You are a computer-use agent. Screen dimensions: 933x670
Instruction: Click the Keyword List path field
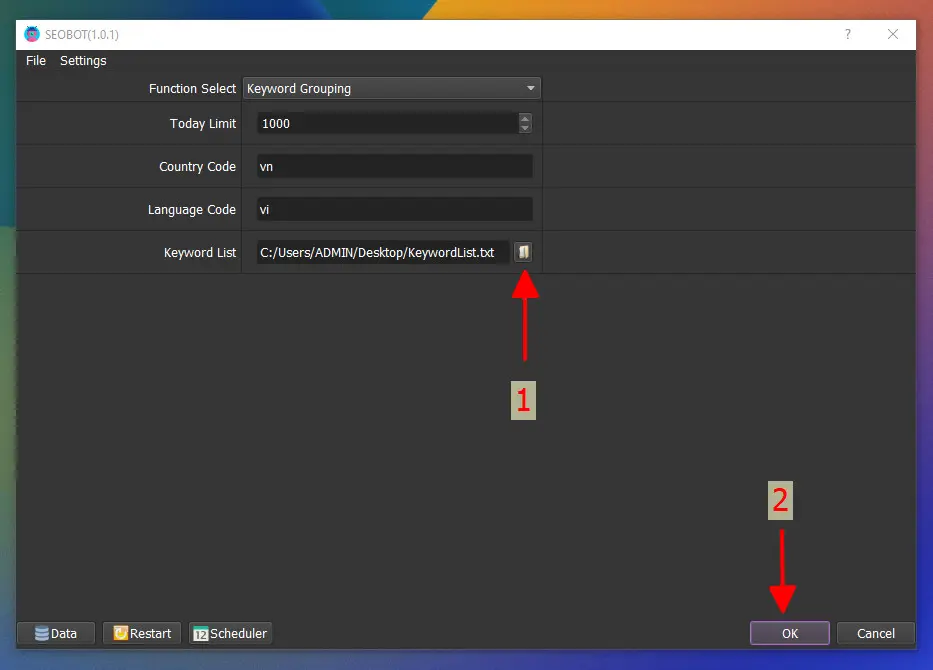384,252
